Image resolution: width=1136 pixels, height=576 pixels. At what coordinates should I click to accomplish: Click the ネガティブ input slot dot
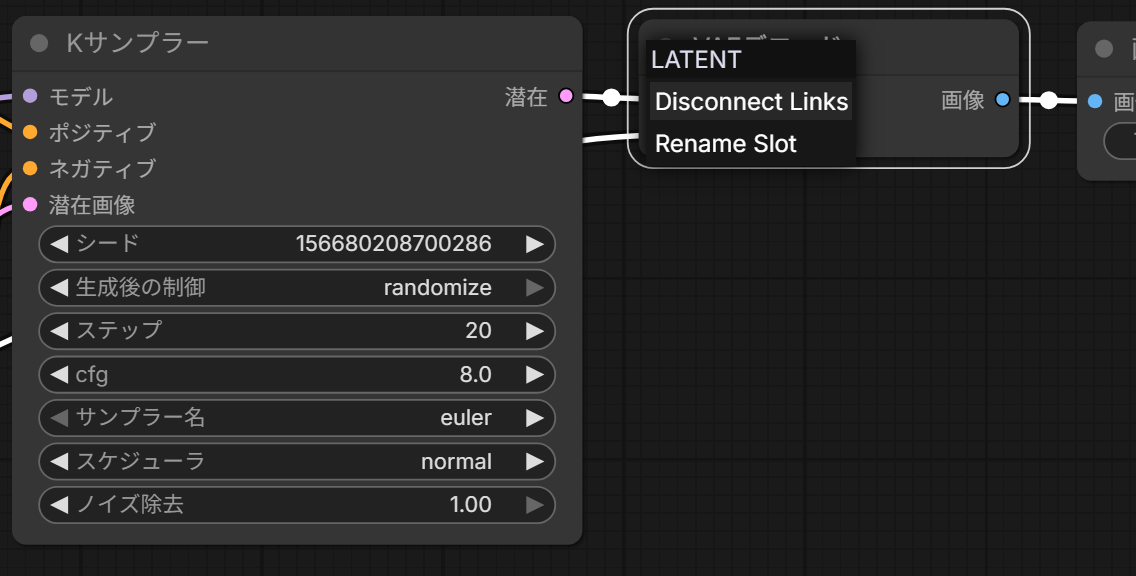[30, 168]
